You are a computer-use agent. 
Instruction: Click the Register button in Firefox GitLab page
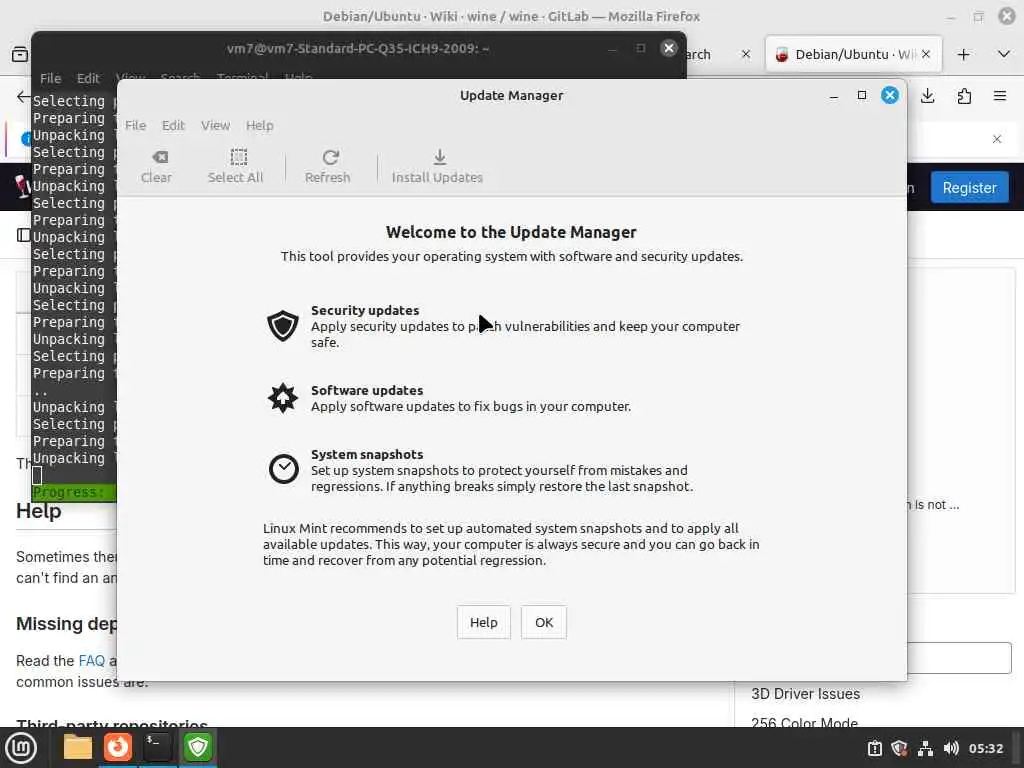969,187
